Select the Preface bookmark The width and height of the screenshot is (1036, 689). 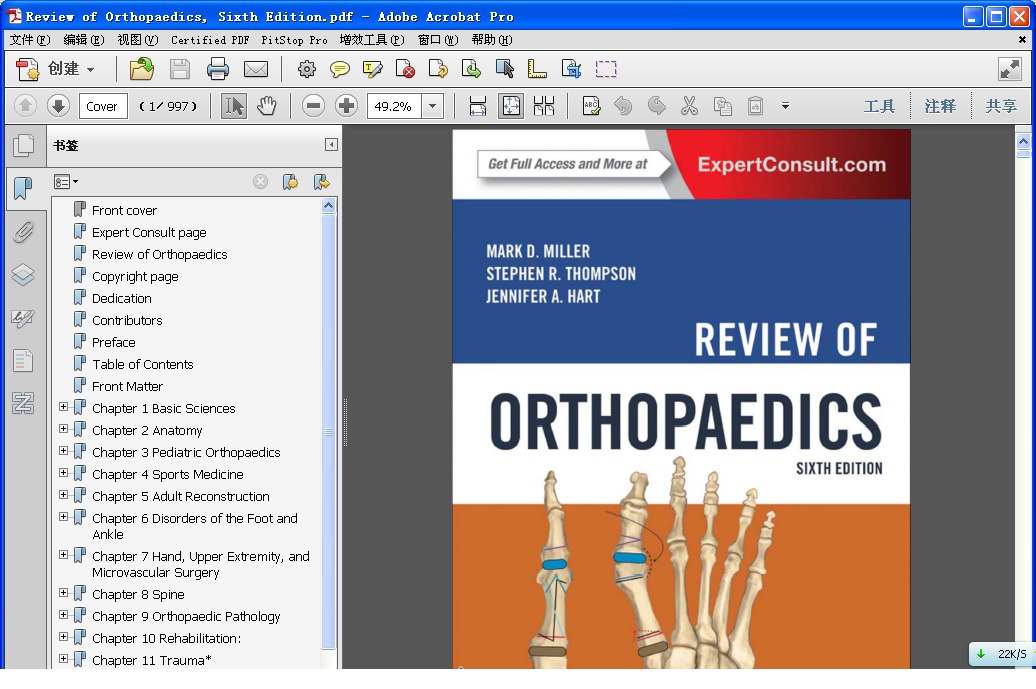coord(114,342)
